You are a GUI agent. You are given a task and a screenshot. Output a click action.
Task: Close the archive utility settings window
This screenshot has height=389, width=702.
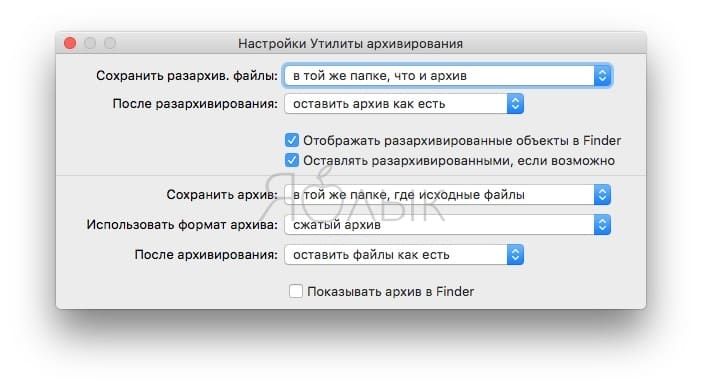70,43
